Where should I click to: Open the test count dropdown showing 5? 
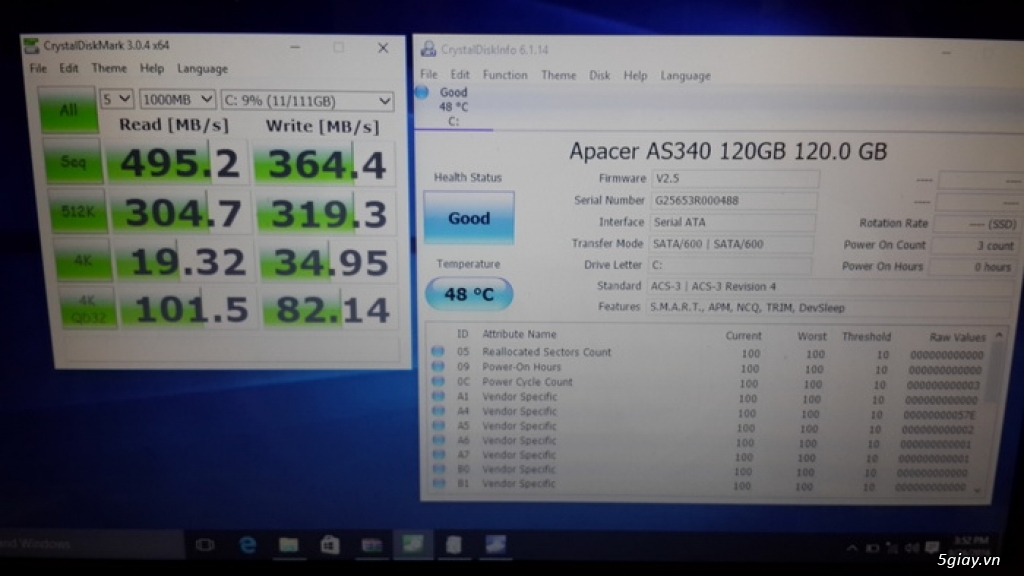[x=116, y=99]
